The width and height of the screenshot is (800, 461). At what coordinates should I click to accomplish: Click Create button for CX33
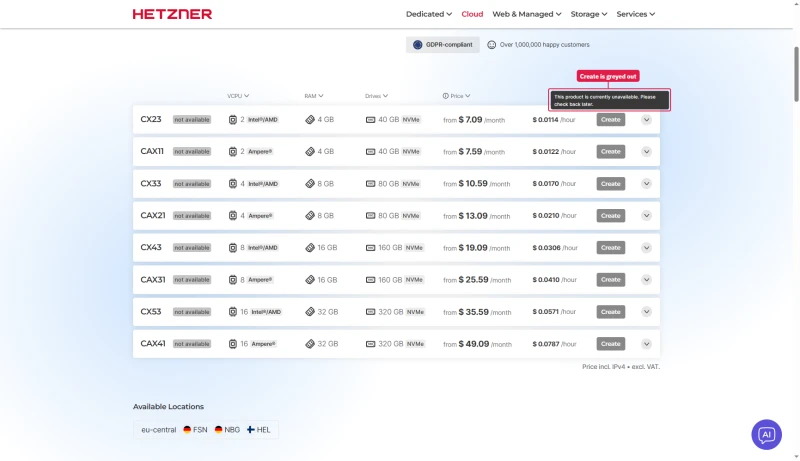click(611, 184)
